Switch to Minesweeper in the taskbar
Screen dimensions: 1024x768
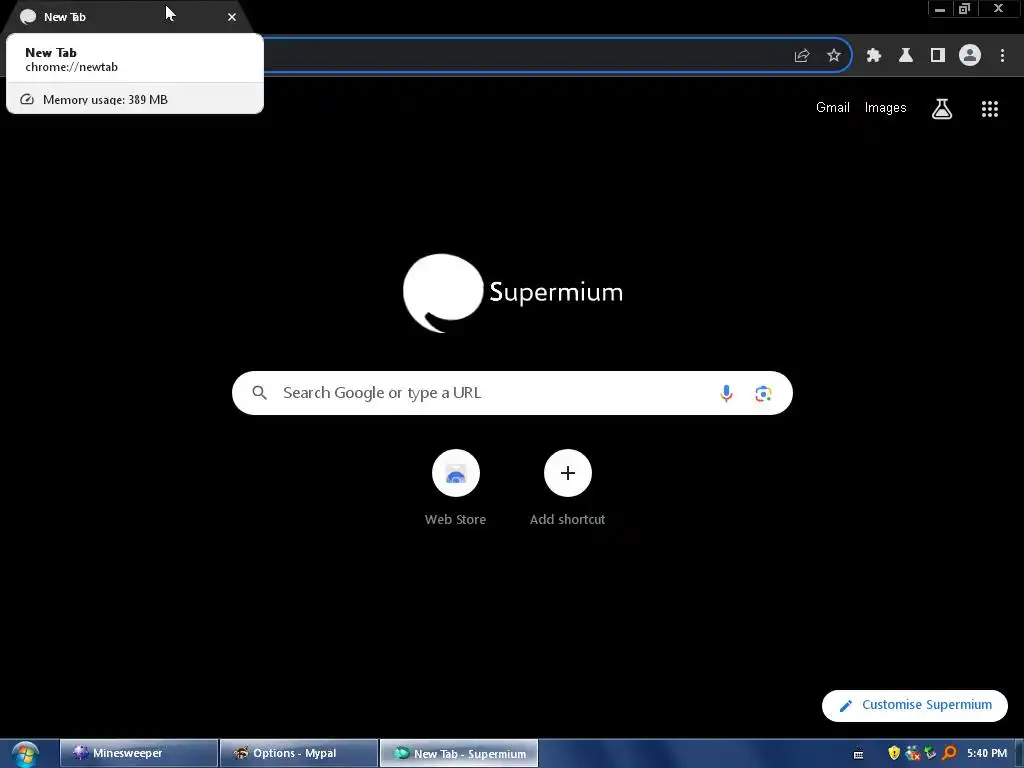(x=139, y=753)
